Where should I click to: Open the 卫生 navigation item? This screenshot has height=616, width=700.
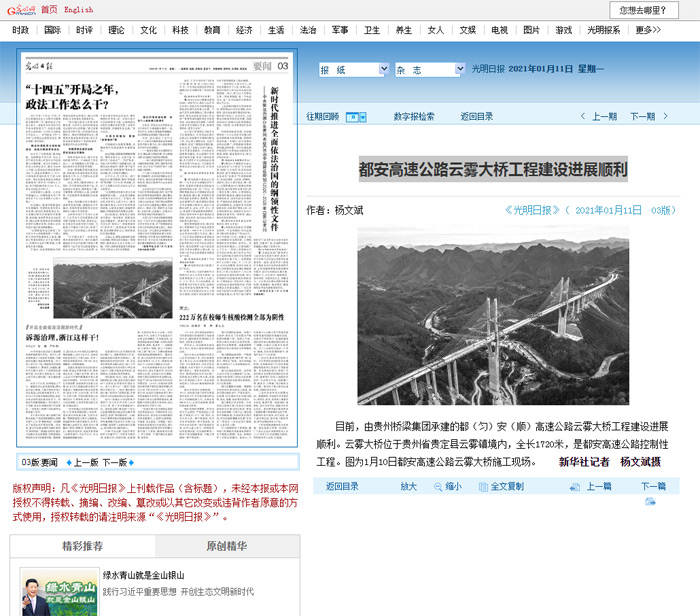tap(372, 30)
